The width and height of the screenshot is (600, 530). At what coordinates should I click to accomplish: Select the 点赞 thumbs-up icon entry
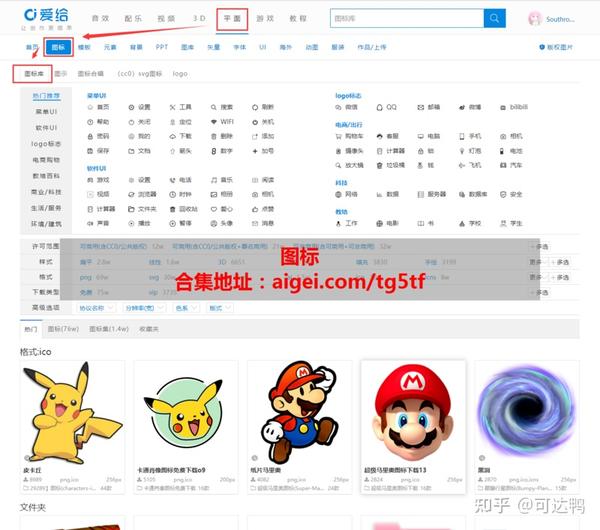(x=263, y=209)
